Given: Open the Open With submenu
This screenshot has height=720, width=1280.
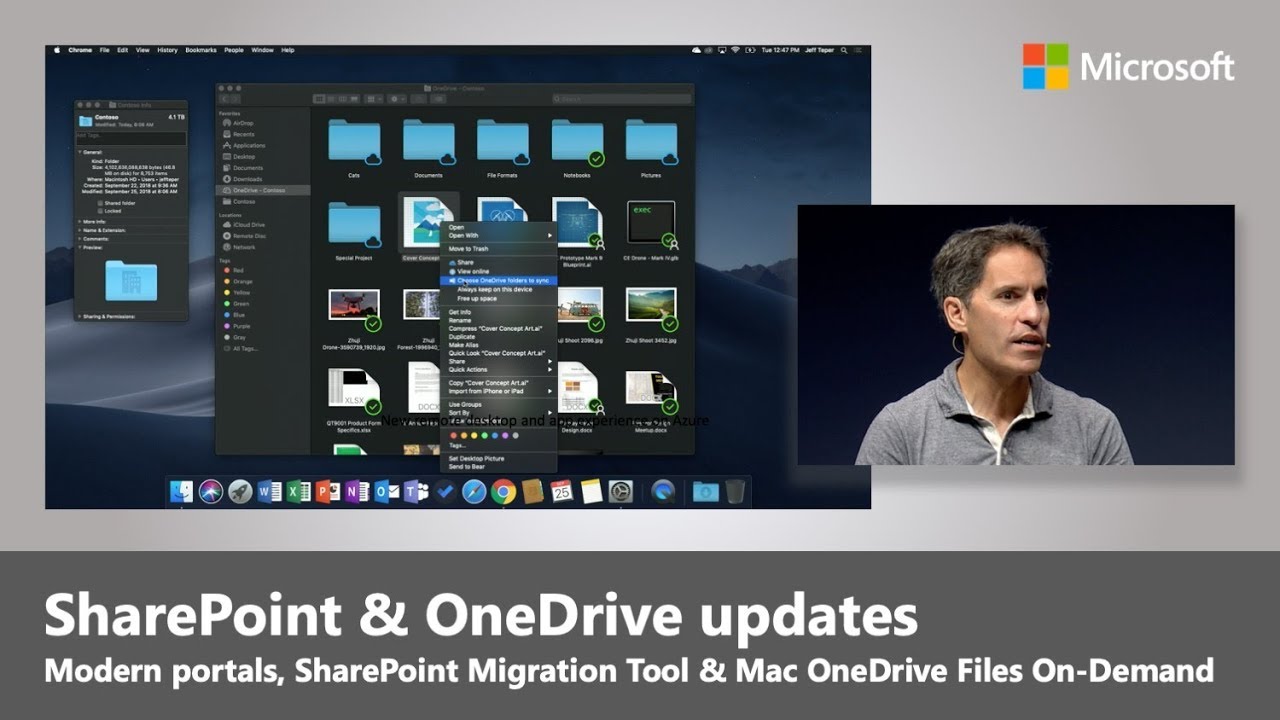Looking at the screenshot, I should pos(499,235).
